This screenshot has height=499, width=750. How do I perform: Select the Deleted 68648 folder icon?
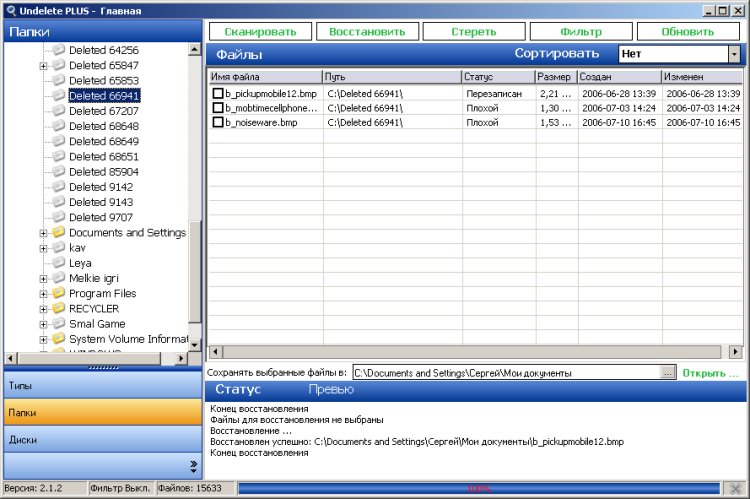pyautogui.click(x=58, y=125)
